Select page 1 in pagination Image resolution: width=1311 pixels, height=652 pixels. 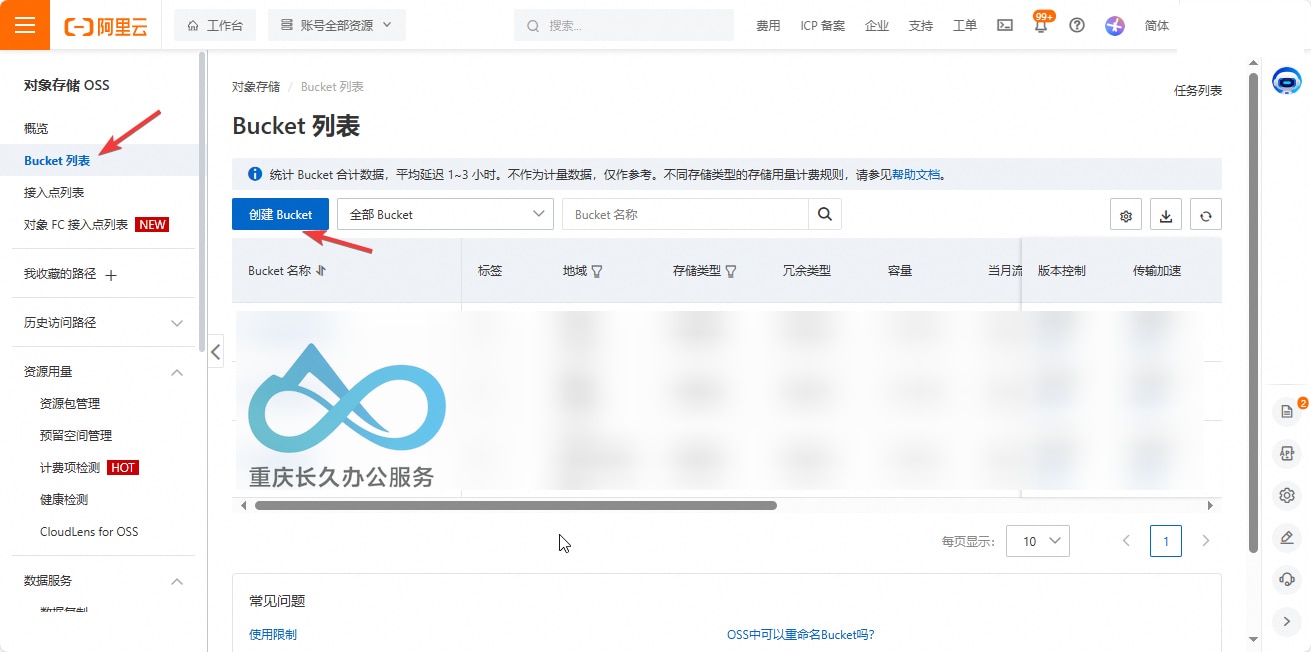coord(1166,541)
